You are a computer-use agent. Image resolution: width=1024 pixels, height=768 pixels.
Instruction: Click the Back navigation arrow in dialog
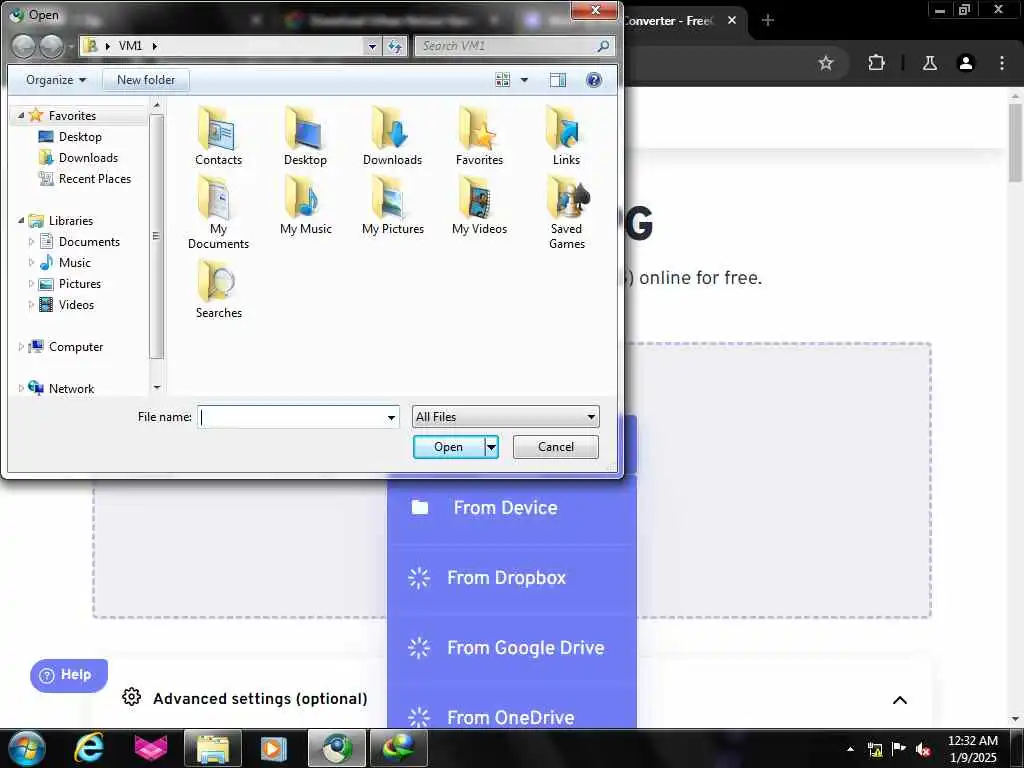point(24,46)
